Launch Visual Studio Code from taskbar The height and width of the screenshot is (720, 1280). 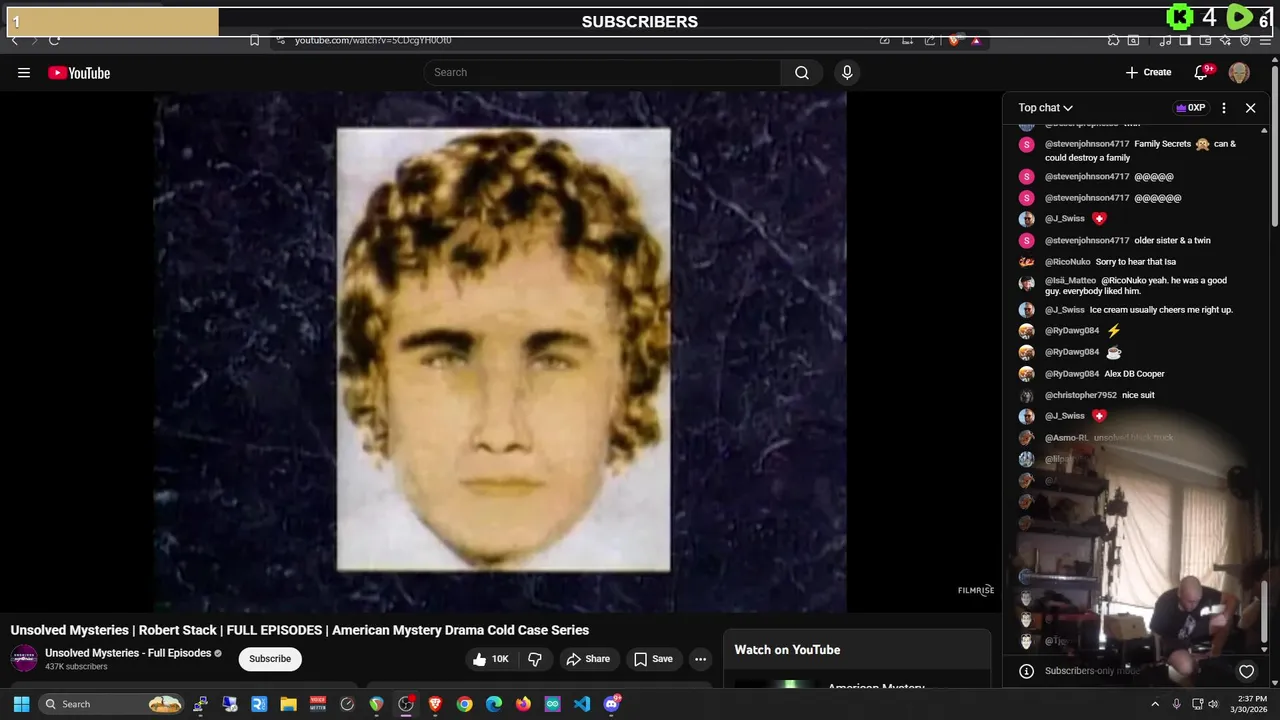(582, 704)
